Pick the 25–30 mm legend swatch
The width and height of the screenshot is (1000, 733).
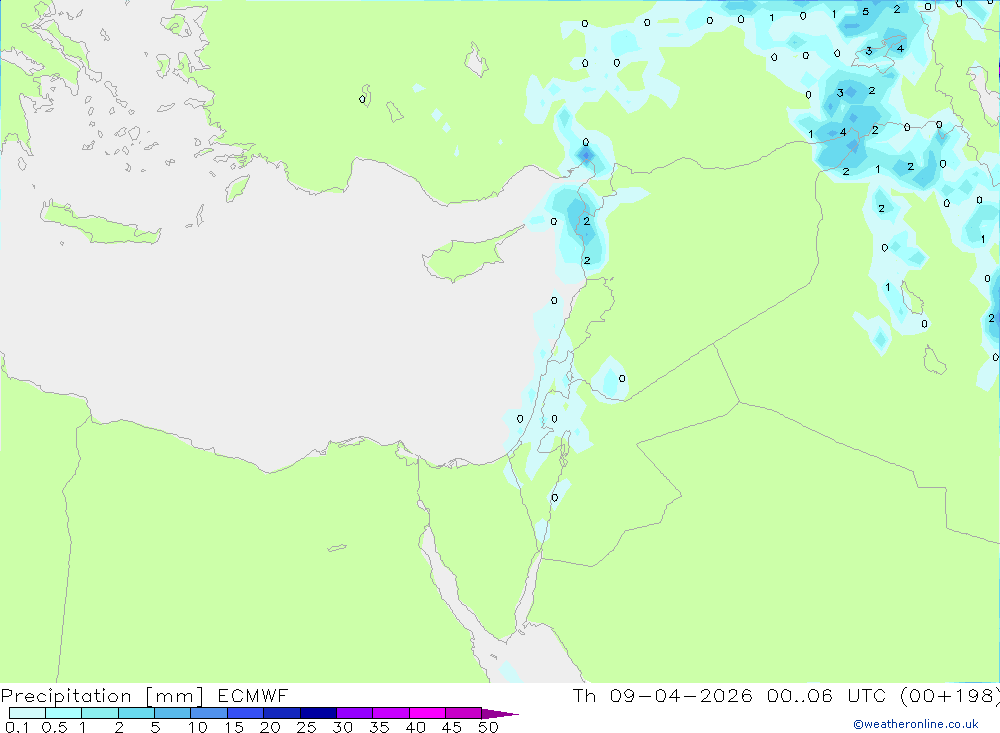coord(318,713)
